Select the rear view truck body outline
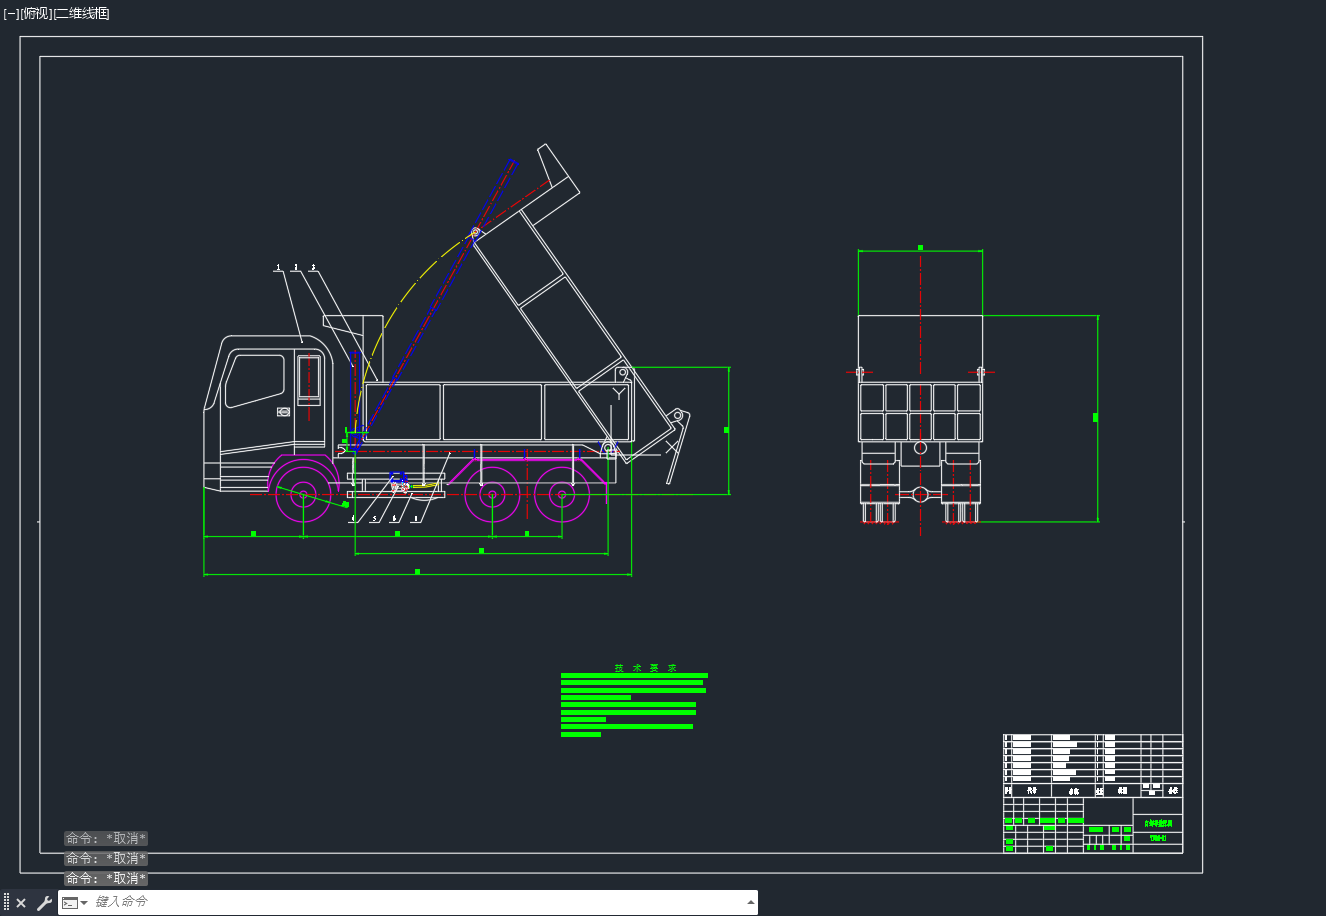This screenshot has height=916, width=1326. (920, 378)
